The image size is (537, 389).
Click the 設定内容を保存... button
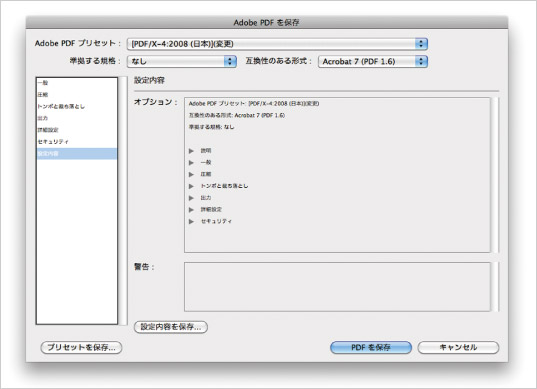pyautogui.click(x=171, y=327)
